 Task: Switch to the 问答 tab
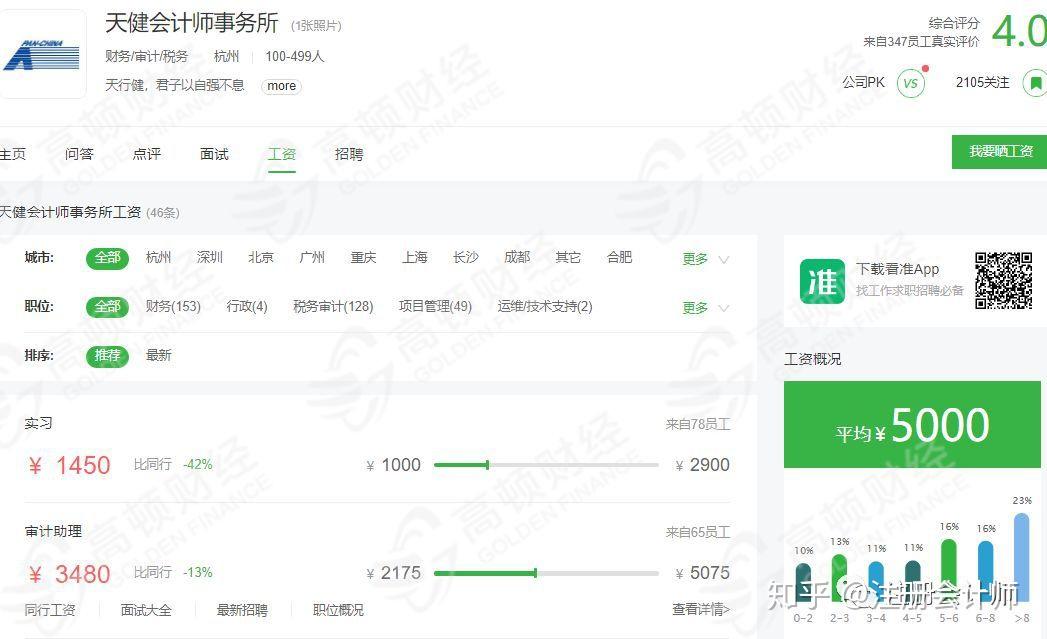pos(79,154)
